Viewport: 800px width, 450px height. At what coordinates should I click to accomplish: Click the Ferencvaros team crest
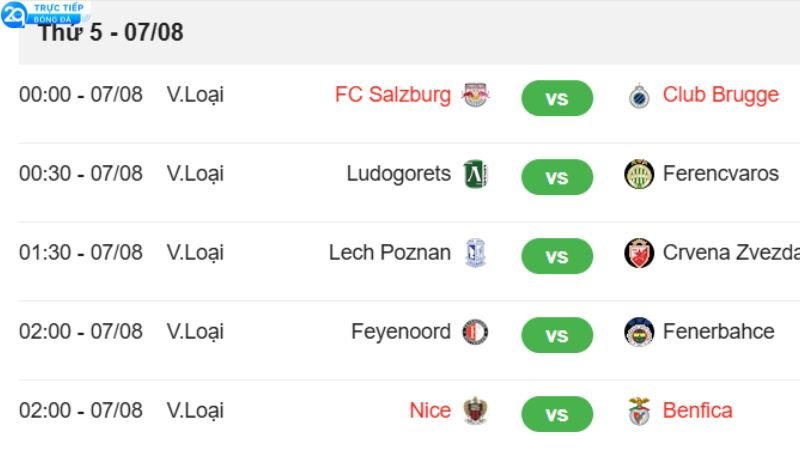click(639, 174)
